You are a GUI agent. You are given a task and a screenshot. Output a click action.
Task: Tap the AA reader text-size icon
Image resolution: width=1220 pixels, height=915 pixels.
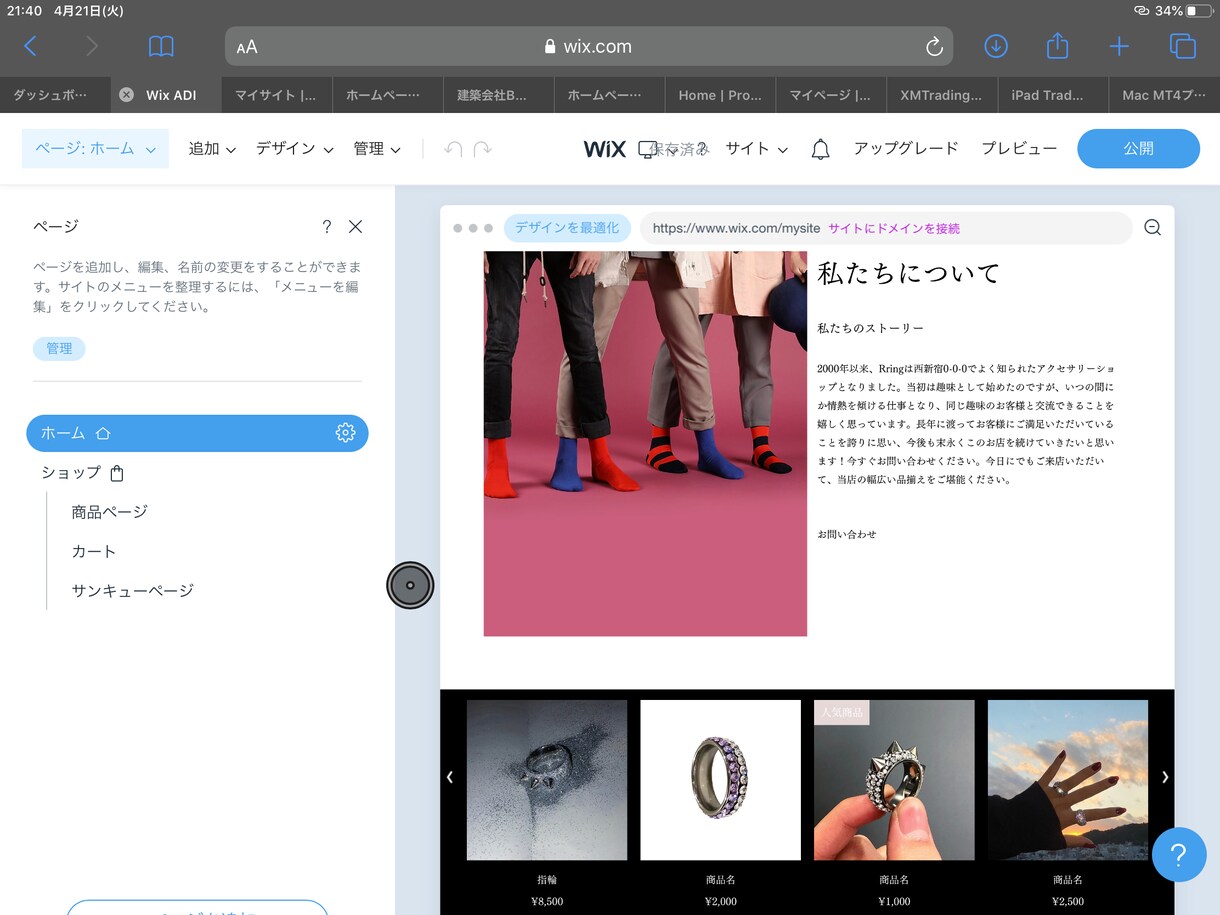point(247,47)
